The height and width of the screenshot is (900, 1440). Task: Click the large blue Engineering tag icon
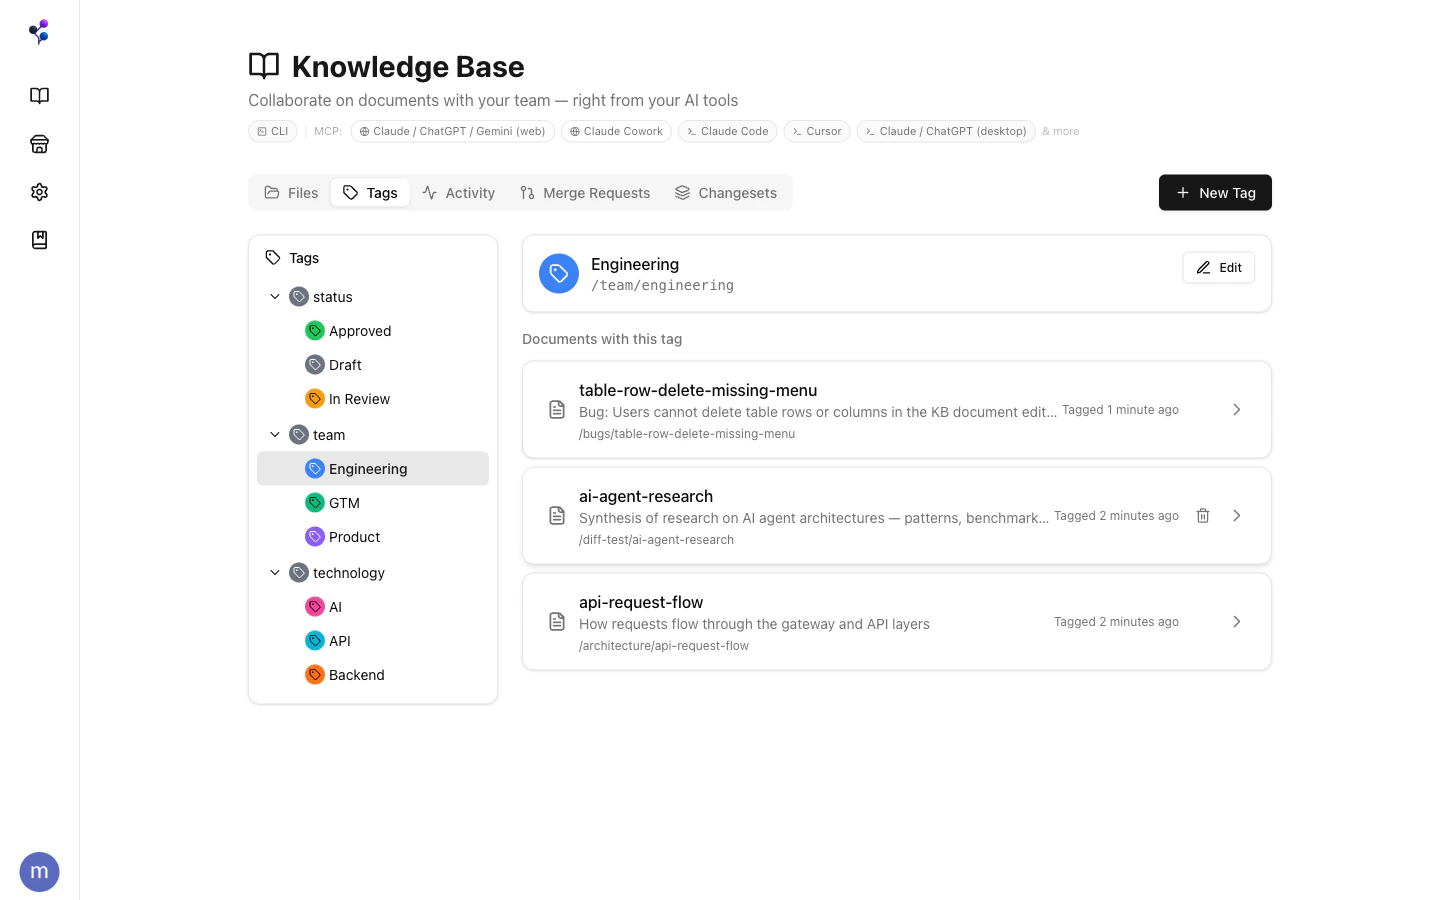[x=559, y=274]
